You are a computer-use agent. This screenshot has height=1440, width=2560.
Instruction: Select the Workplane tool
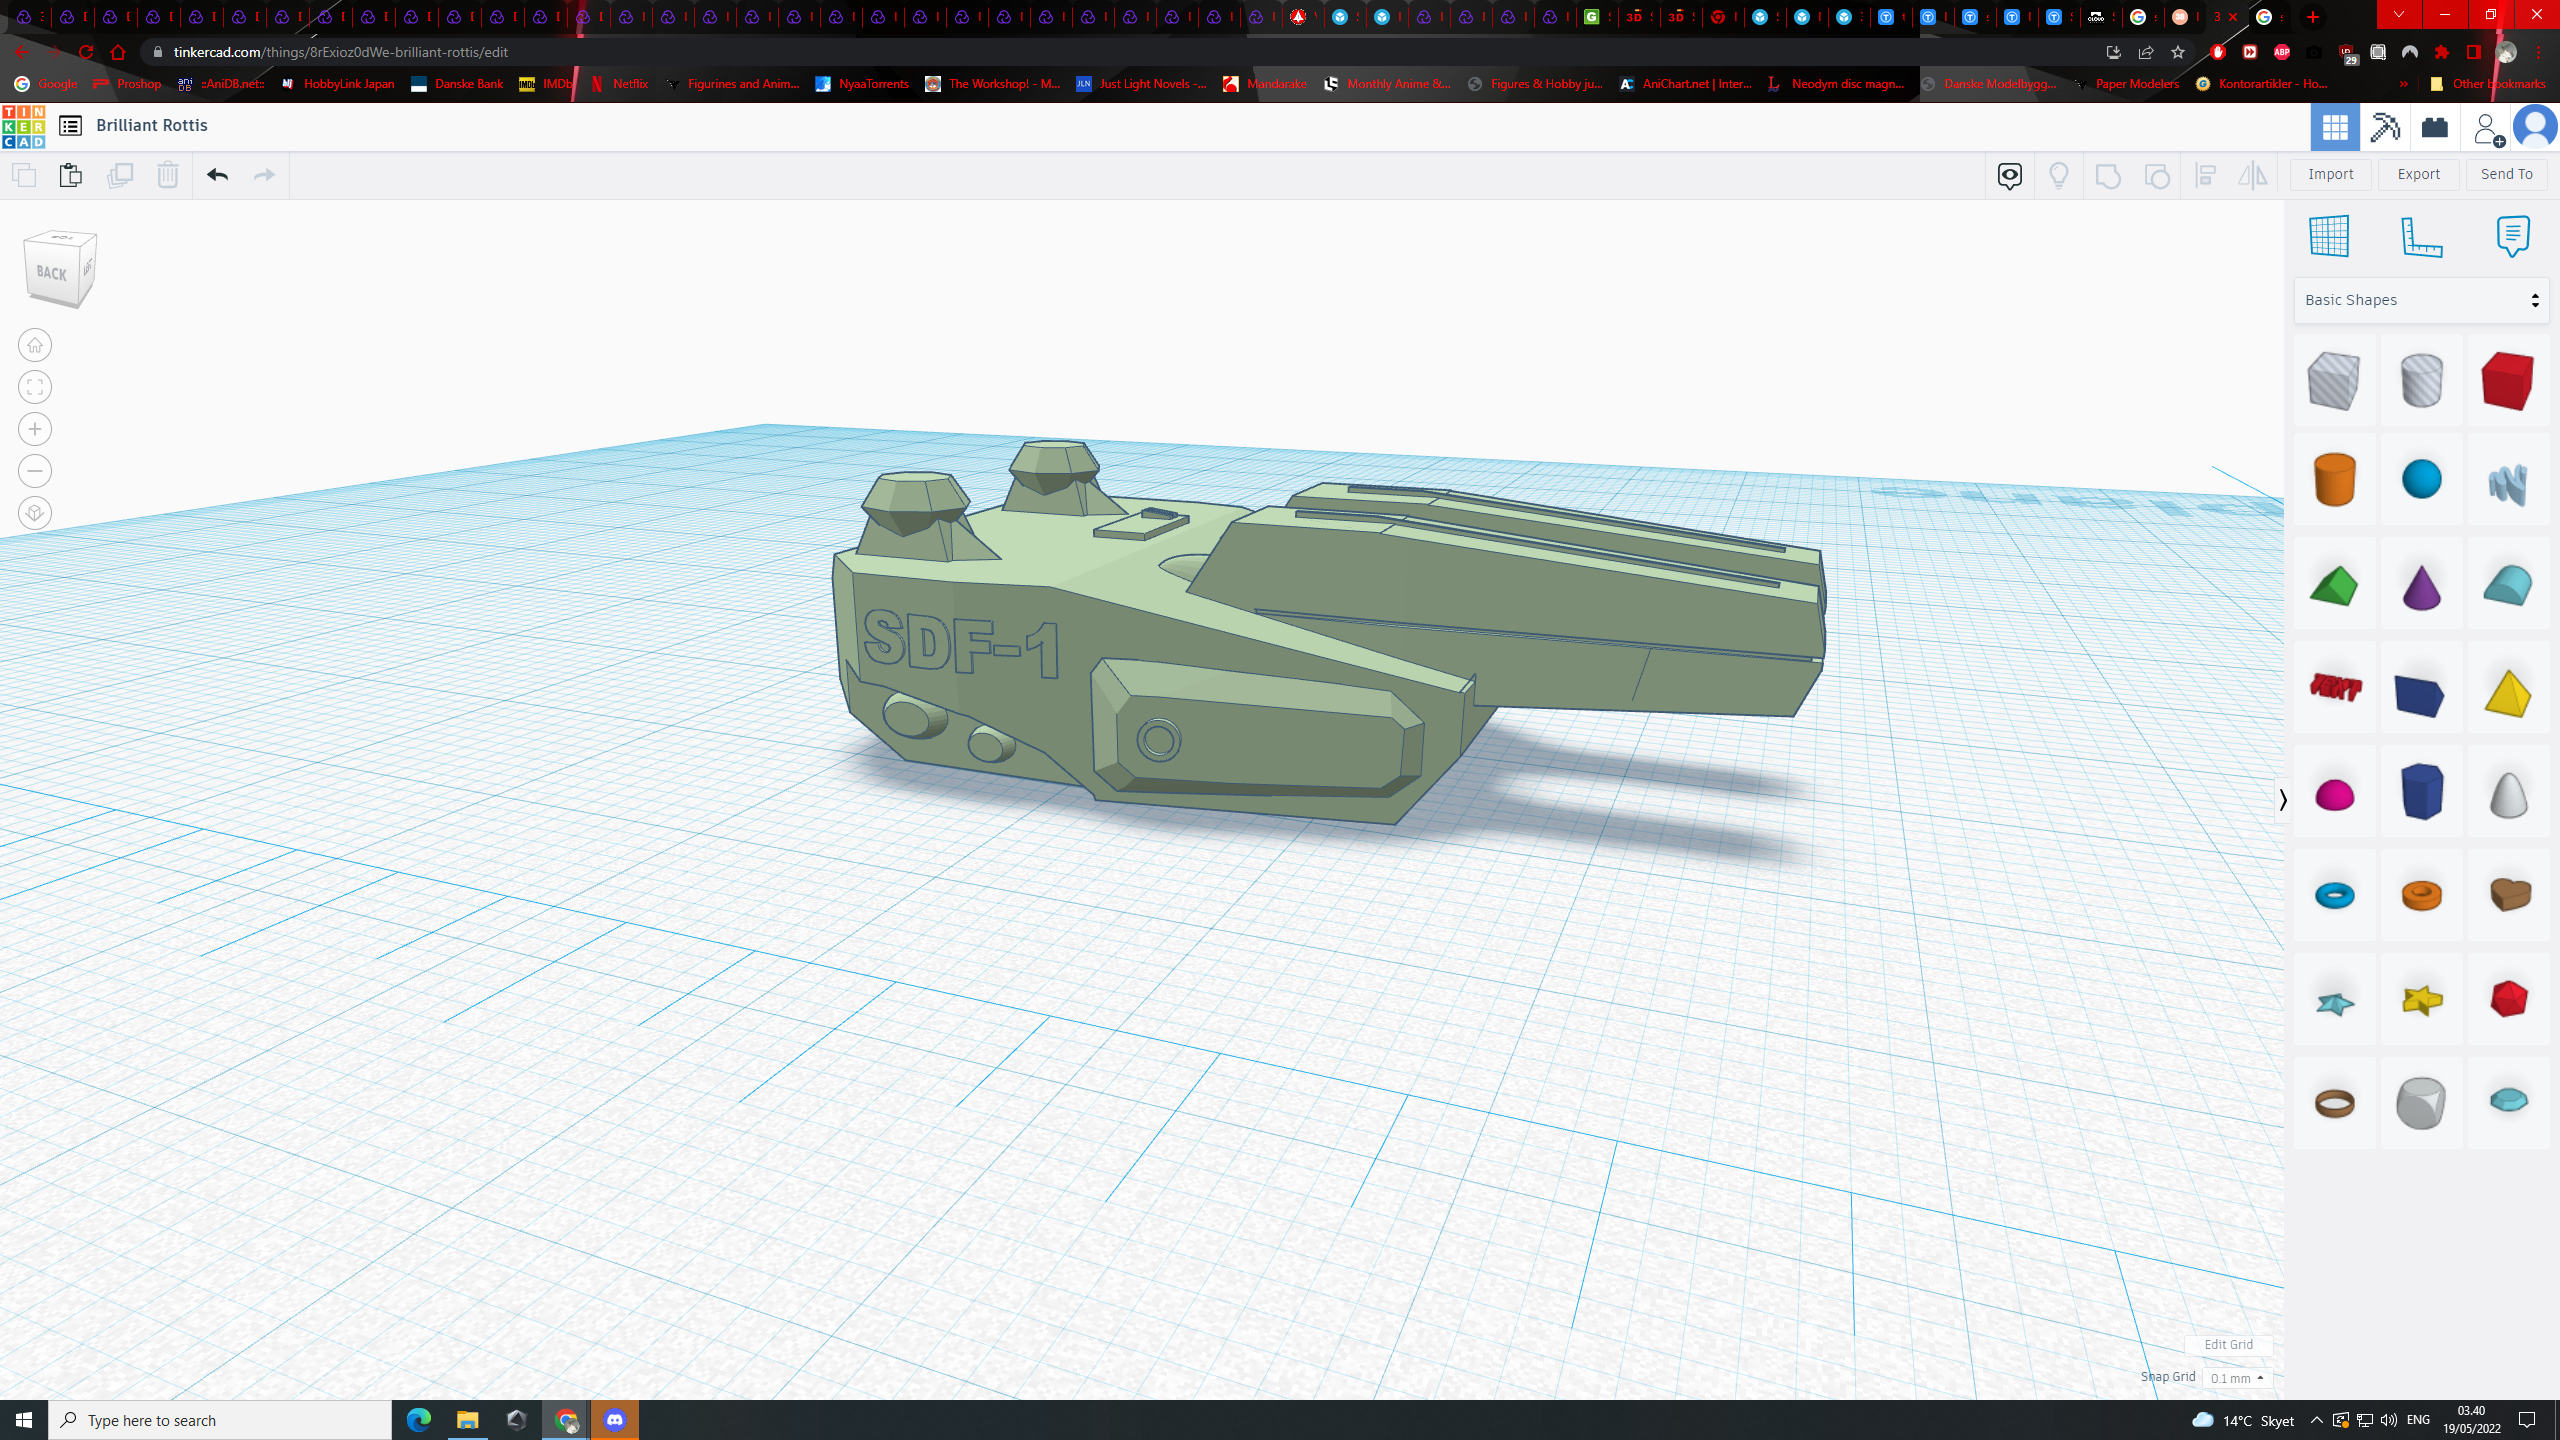(x=2329, y=236)
